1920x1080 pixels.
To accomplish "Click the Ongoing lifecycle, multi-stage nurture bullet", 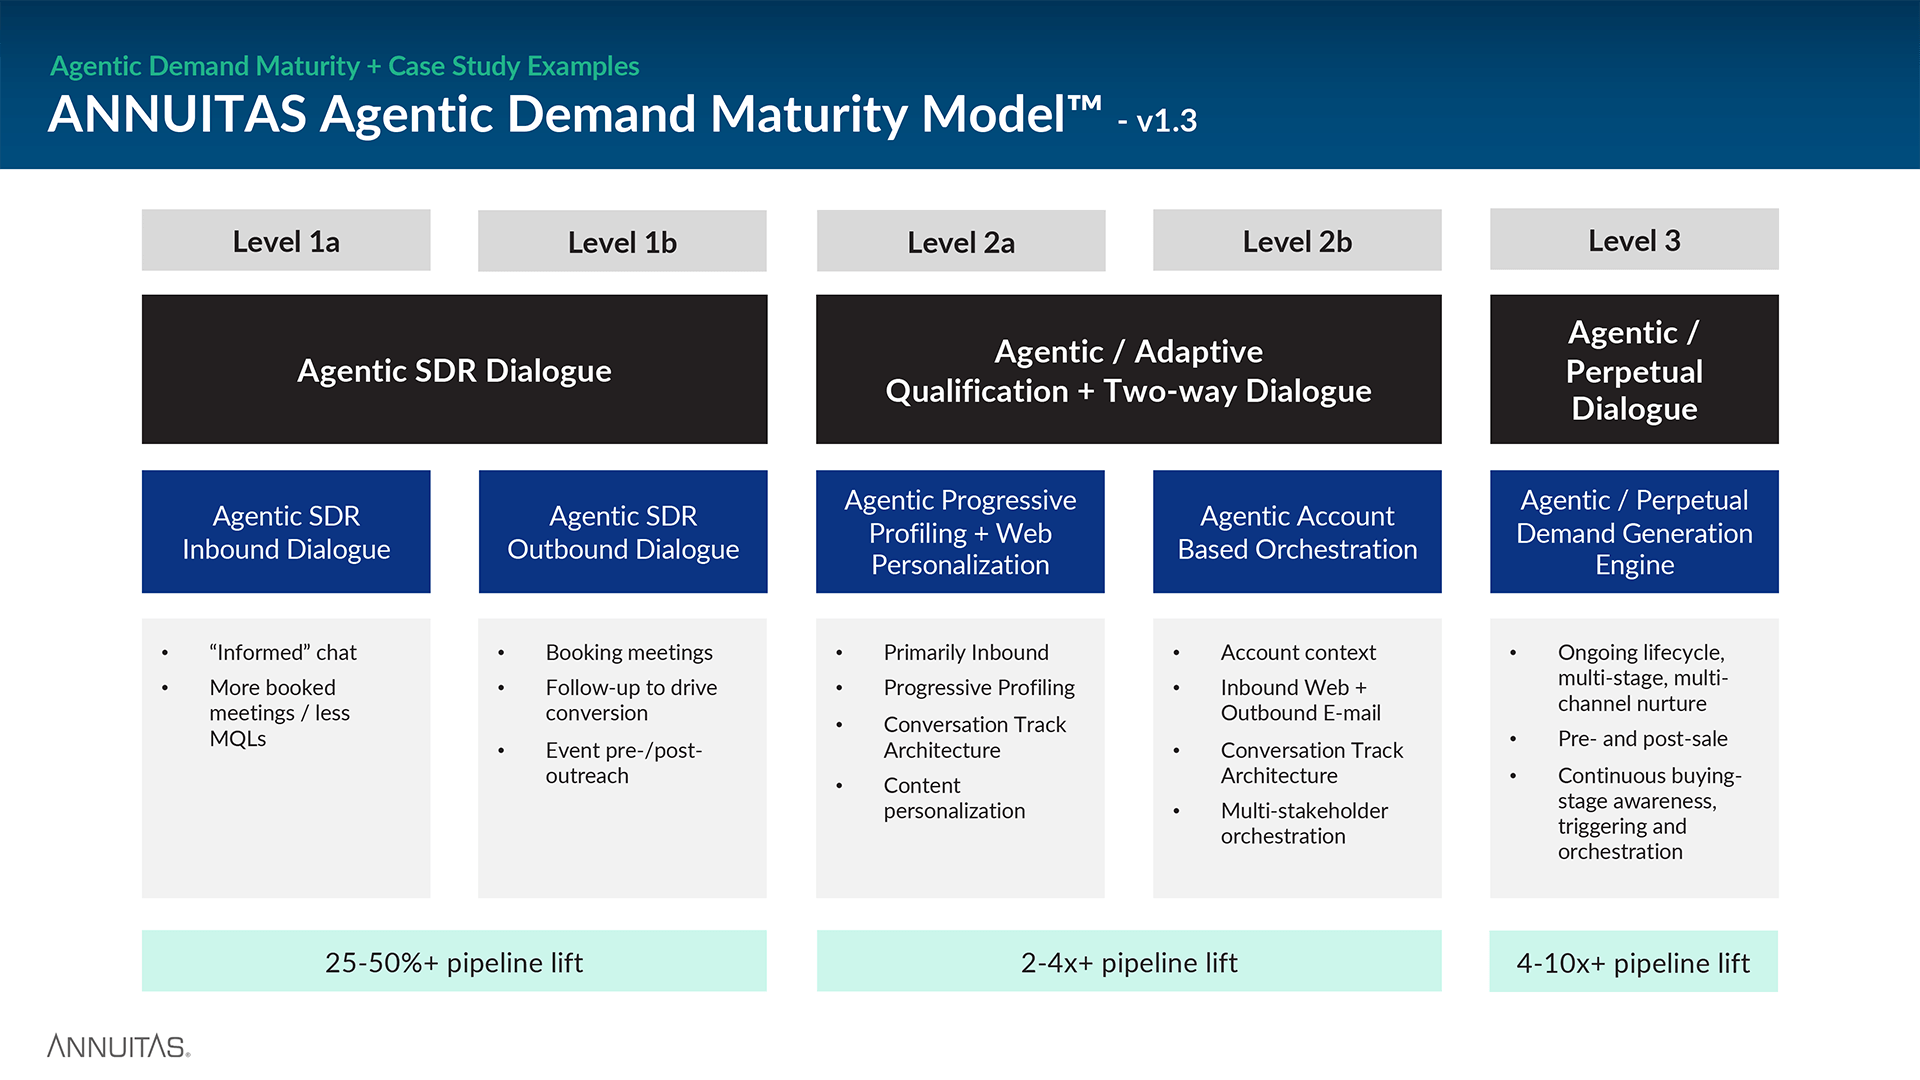I will coord(1642,678).
